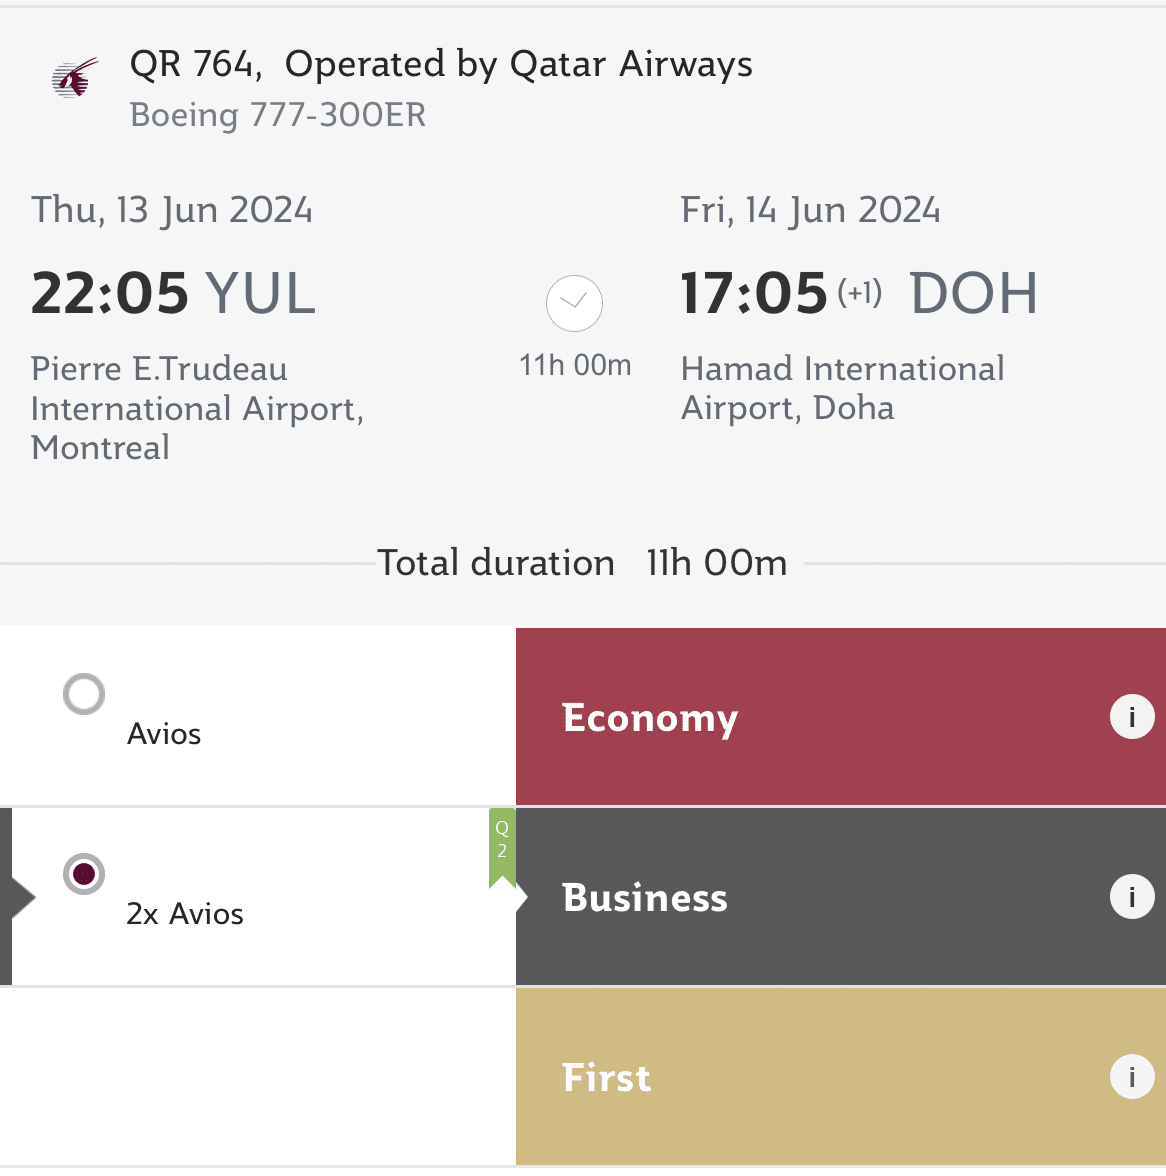This screenshot has width=1166, height=1176.
Task: Open Economy class info icon
Action: point(1132,717)
